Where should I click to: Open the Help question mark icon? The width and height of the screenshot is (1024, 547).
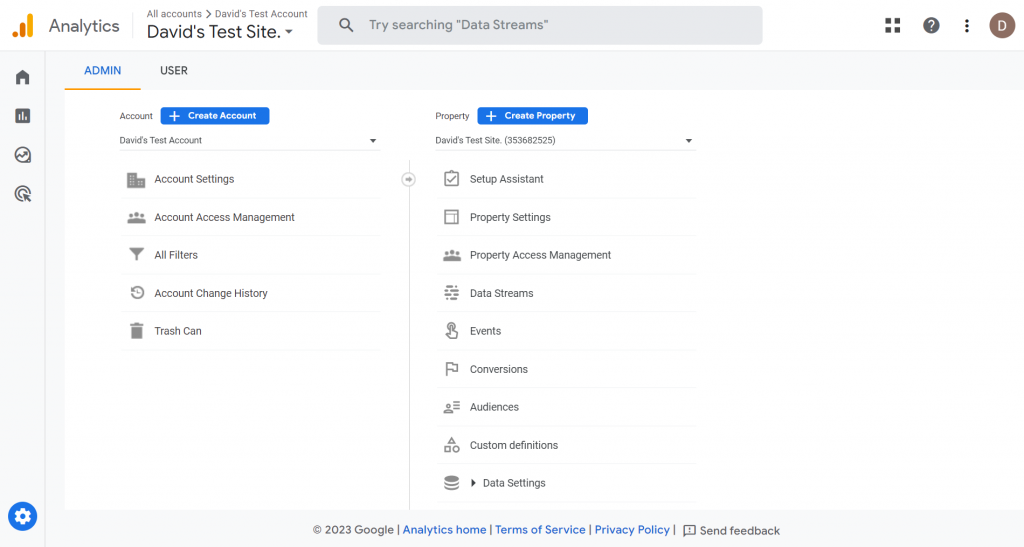(931, 26)
